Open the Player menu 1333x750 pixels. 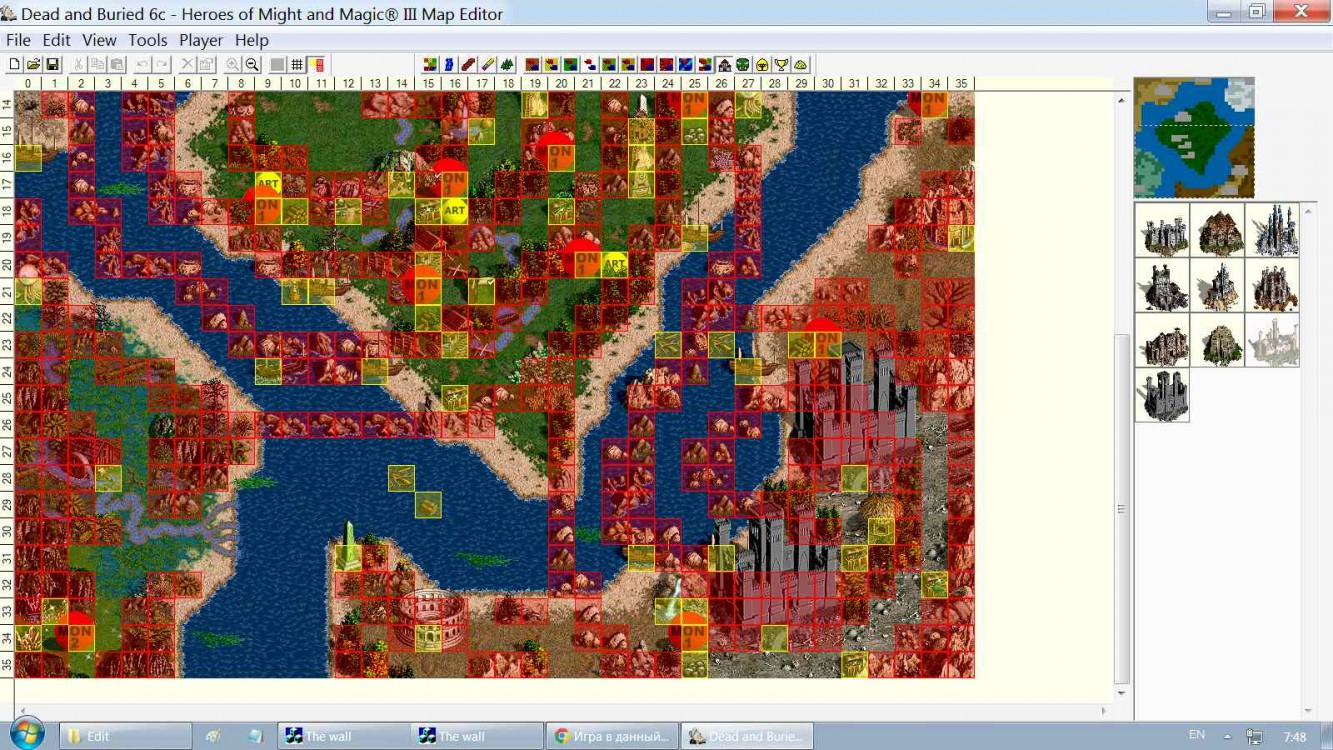(200, 40)
